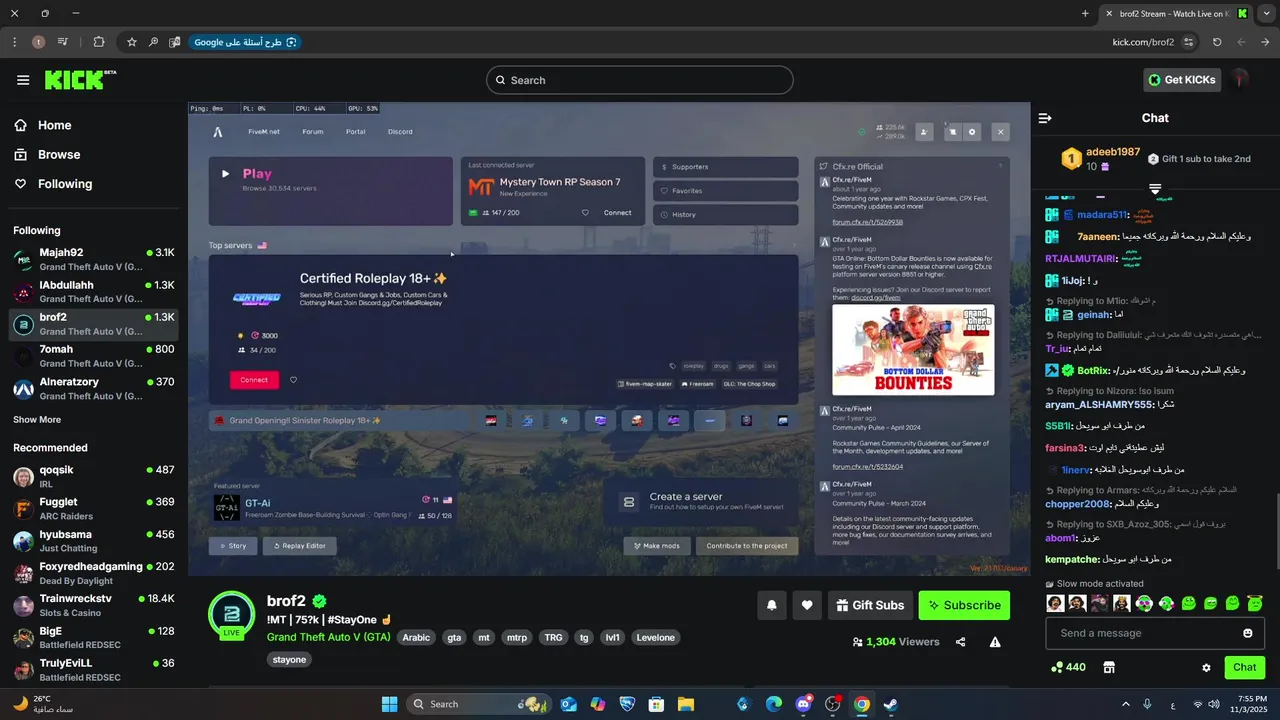
Task: Click username BotRix in chat
Action: 1092,370
